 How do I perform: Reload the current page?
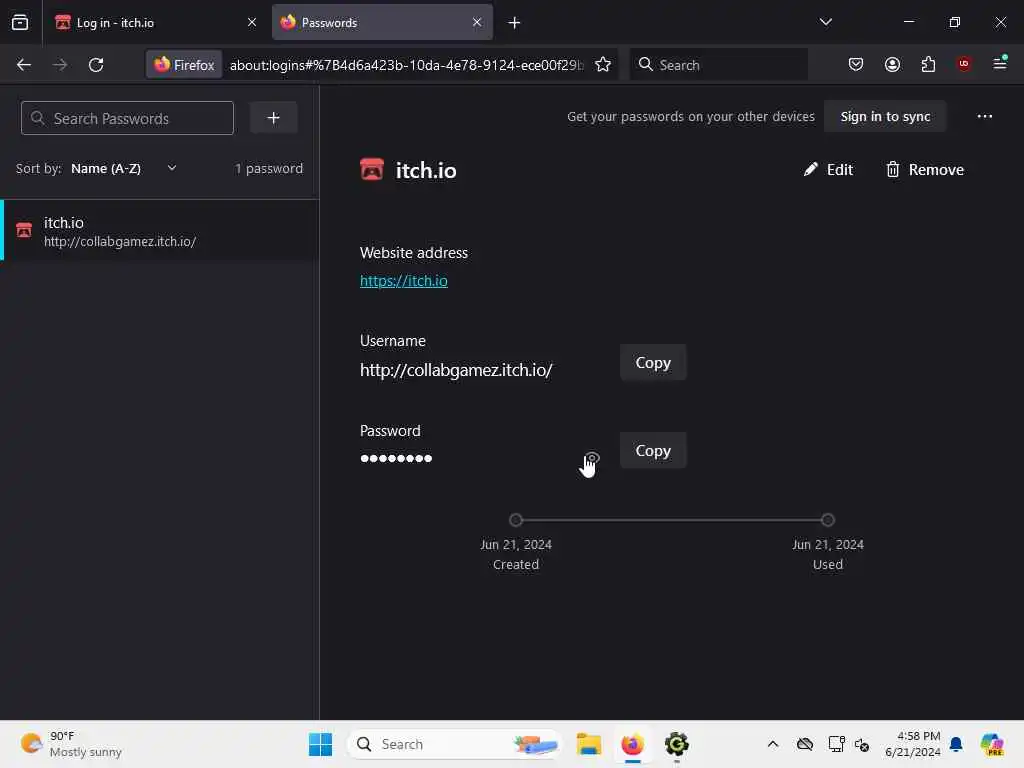pos(96,65)
